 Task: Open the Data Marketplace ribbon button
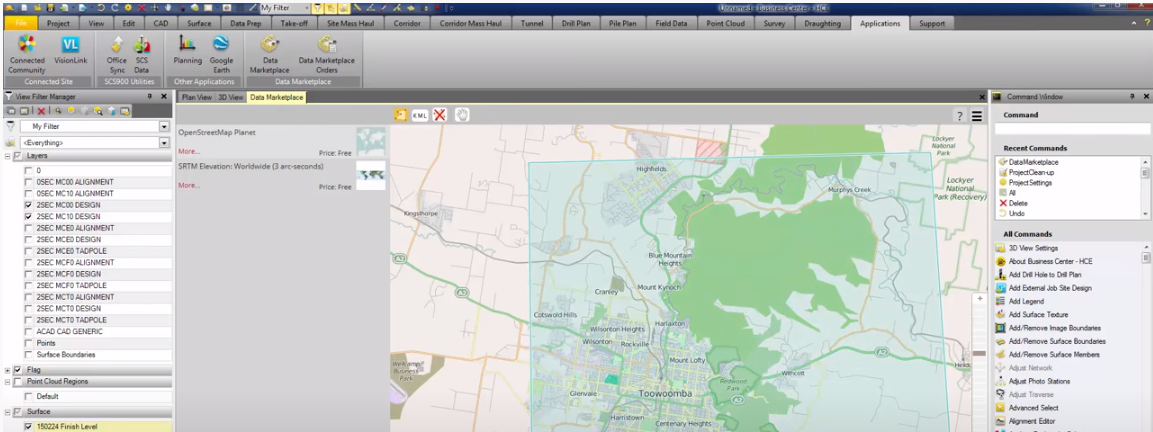[269, 54]
